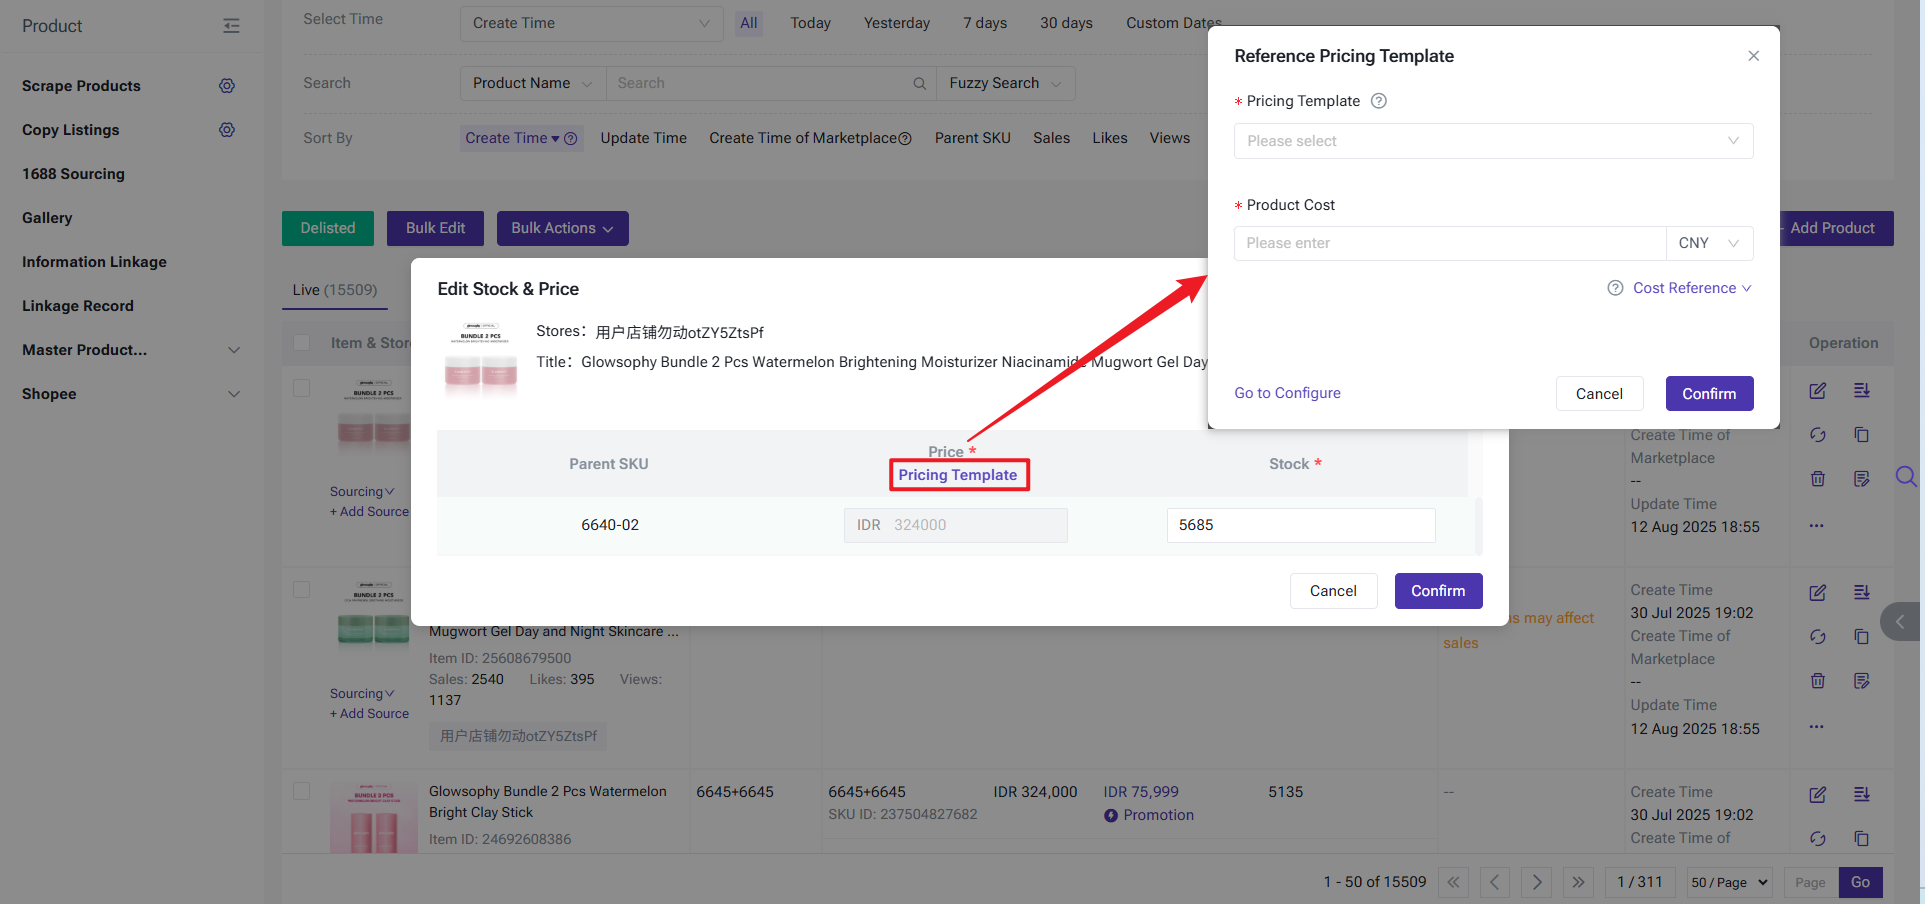1925x904 pixels.
Task: Open the CNY currency dropdown
Action: [x=1709, y=243]
